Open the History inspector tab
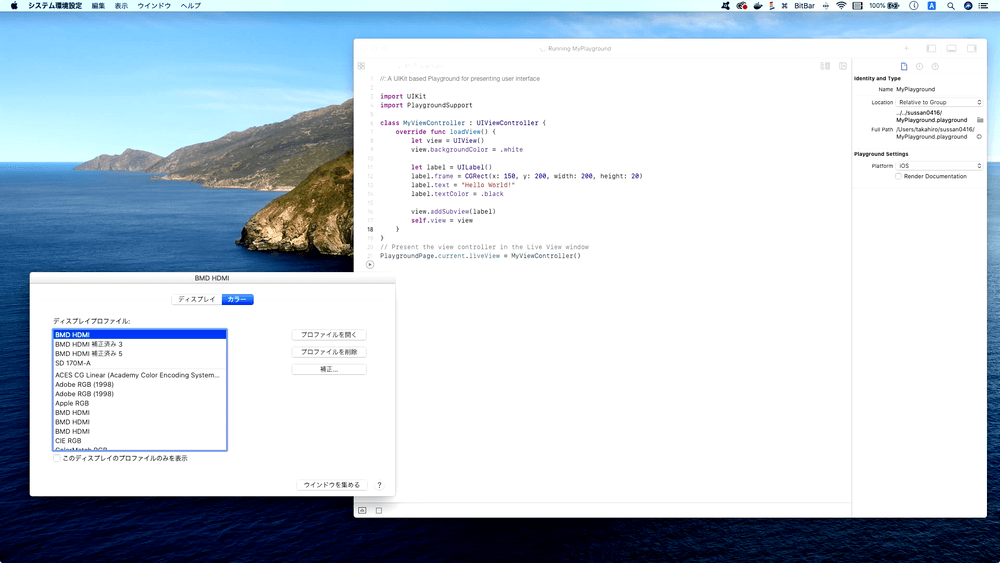This screenshot has width=1000, height=563. [x=919, y=66]
